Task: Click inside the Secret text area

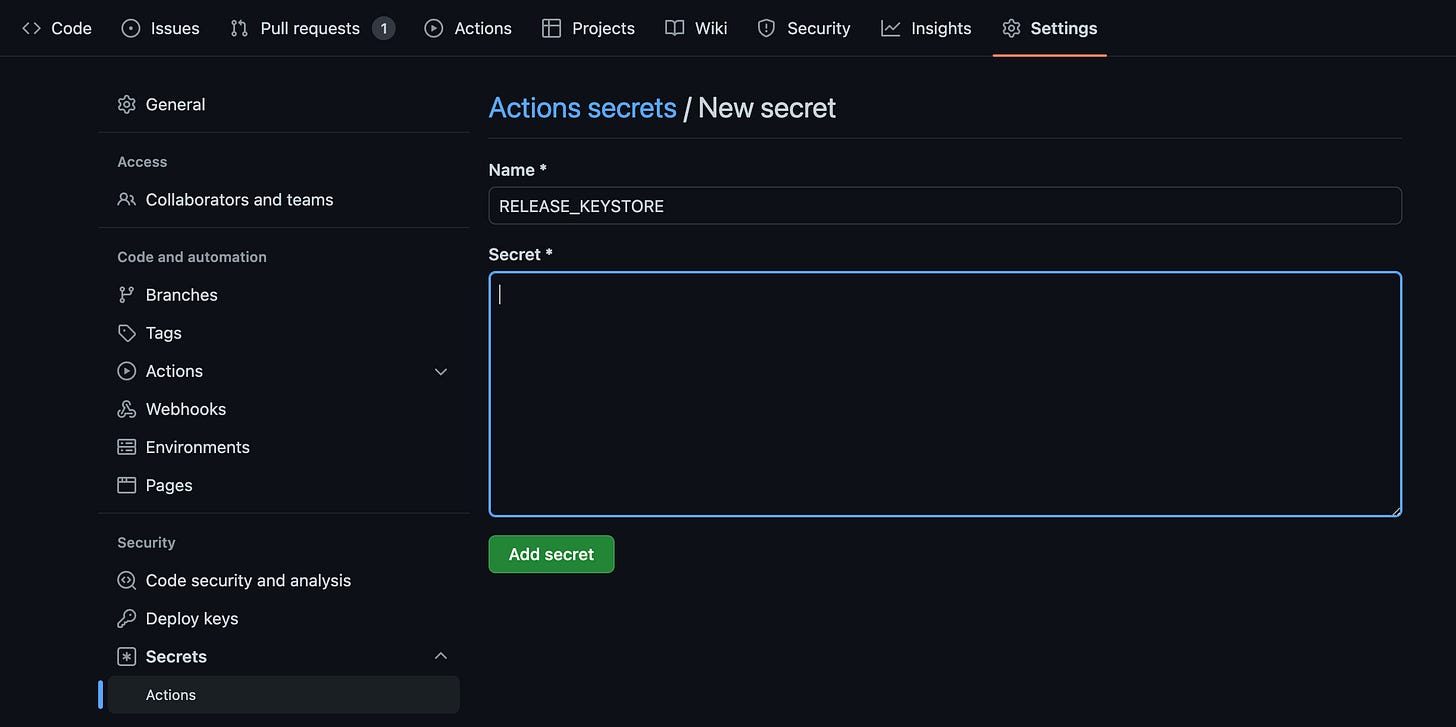Action: coord(945,394)
